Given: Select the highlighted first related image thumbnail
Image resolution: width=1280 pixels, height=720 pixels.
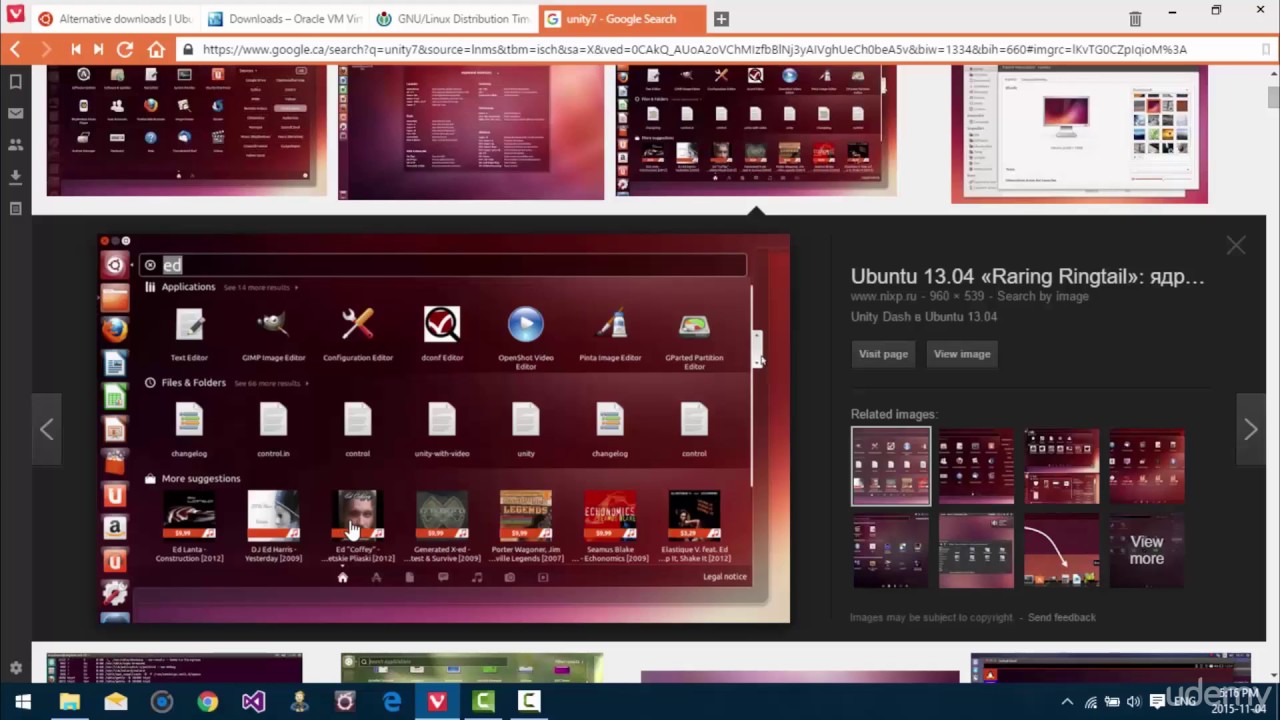Looking at the screenshot, I should coord(891,466).
